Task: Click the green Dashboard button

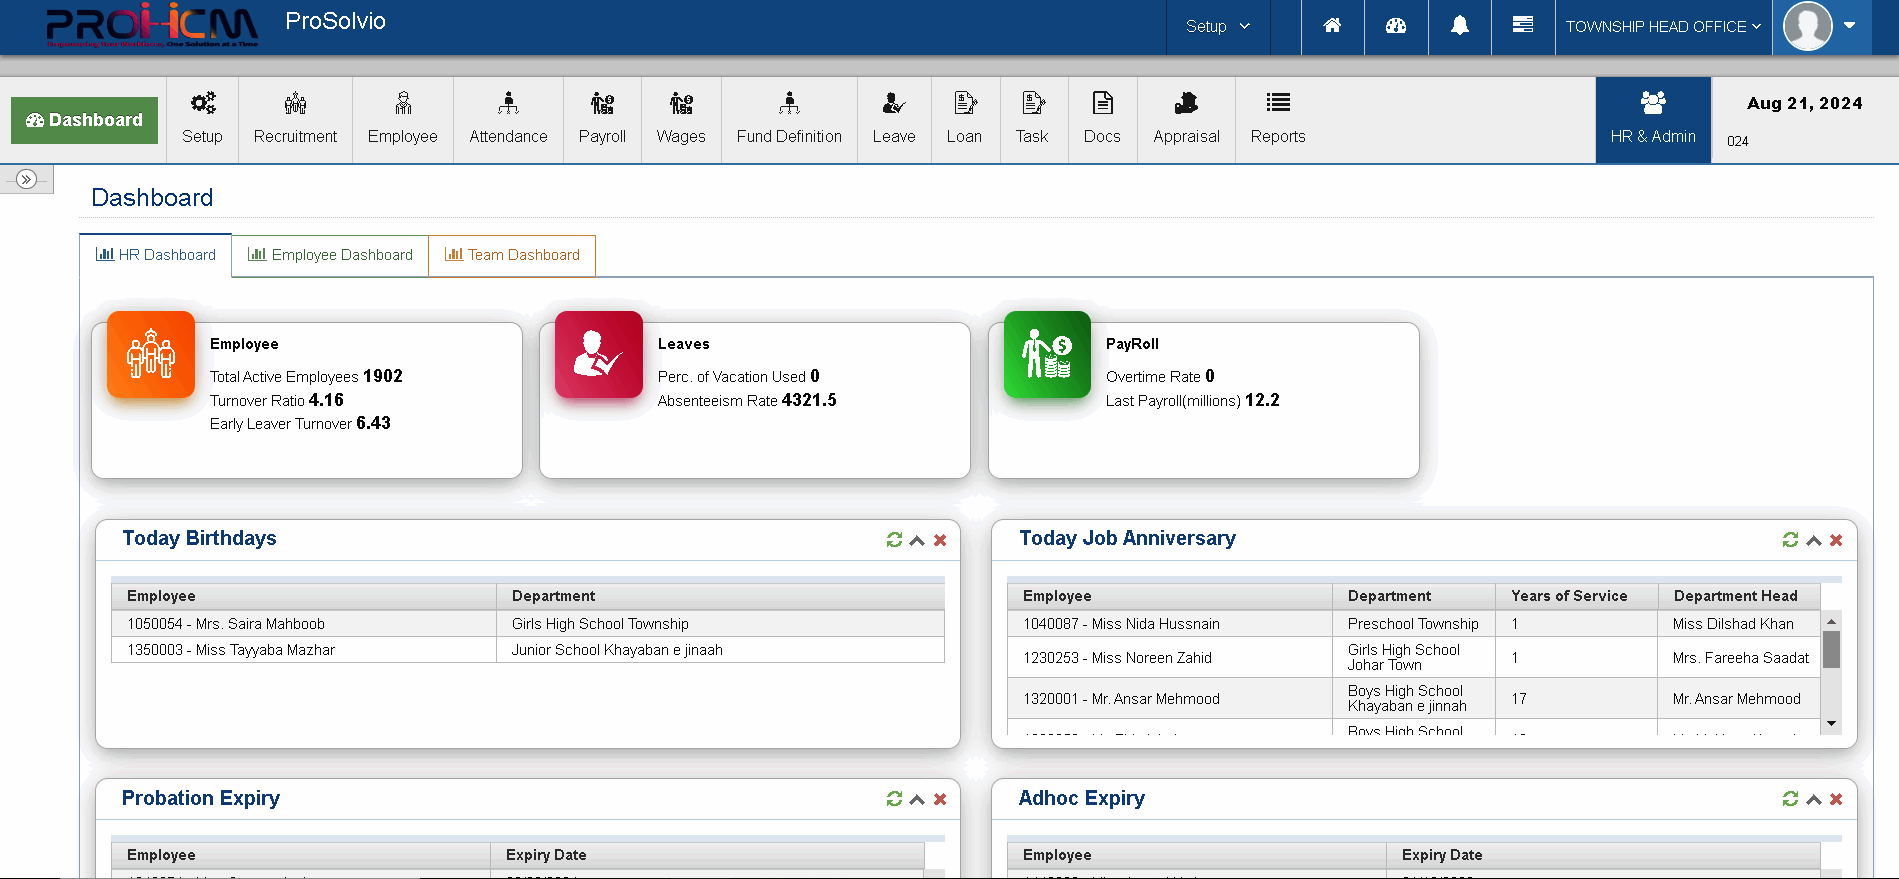Action: click(85, 120)
